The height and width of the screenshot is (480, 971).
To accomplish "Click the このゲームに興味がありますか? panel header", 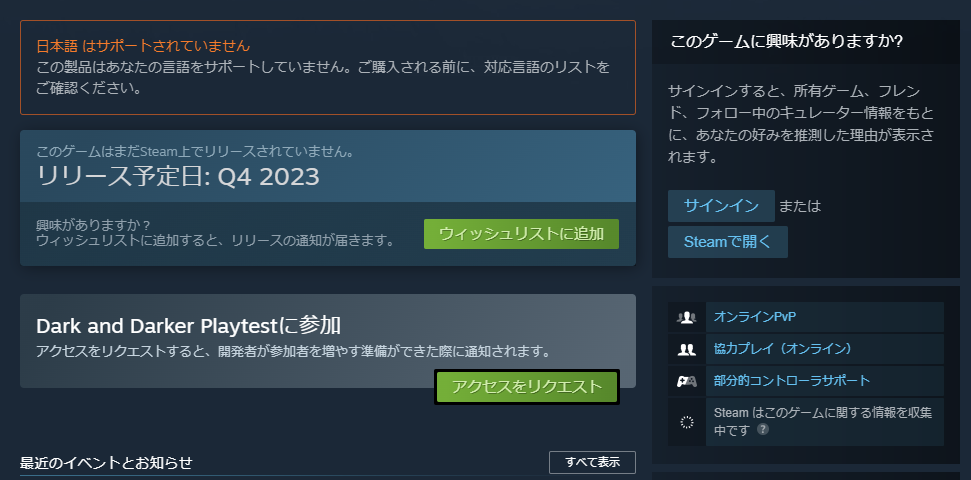I will 786,42.
